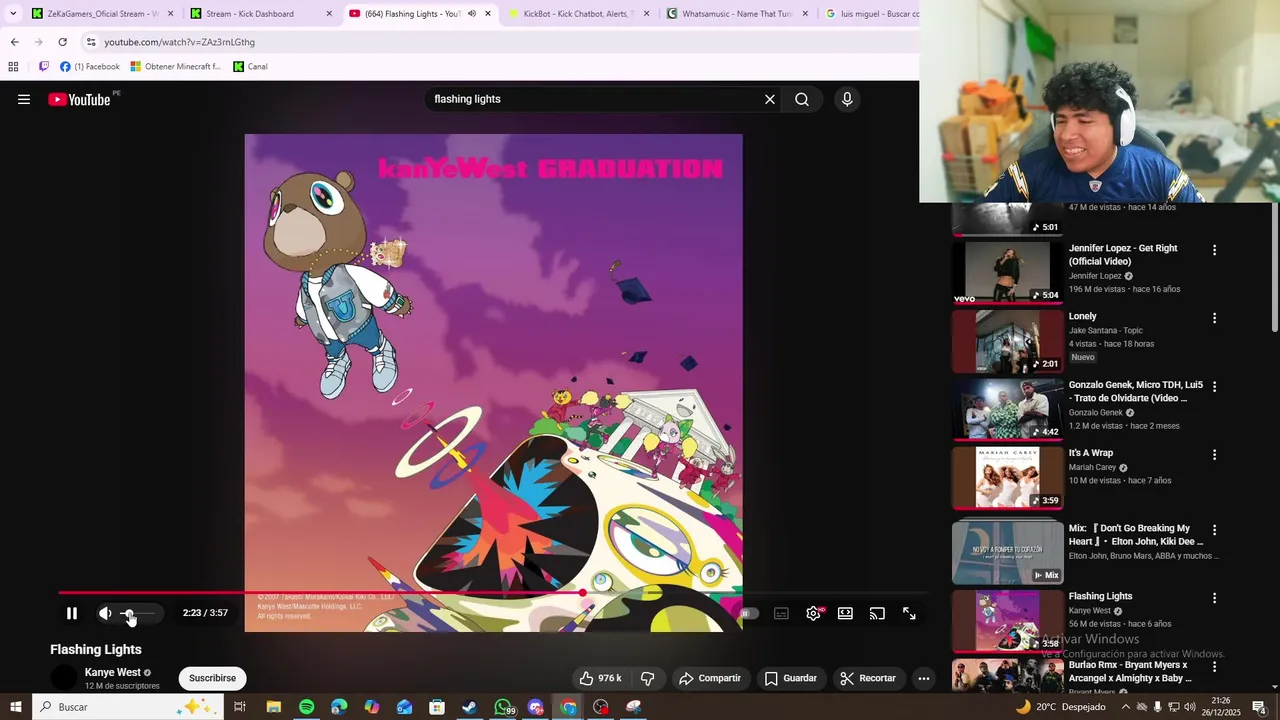This screenshot has height=720, width=1280.
Task: Go to the YouTube home logo
Action: point(79,99)
